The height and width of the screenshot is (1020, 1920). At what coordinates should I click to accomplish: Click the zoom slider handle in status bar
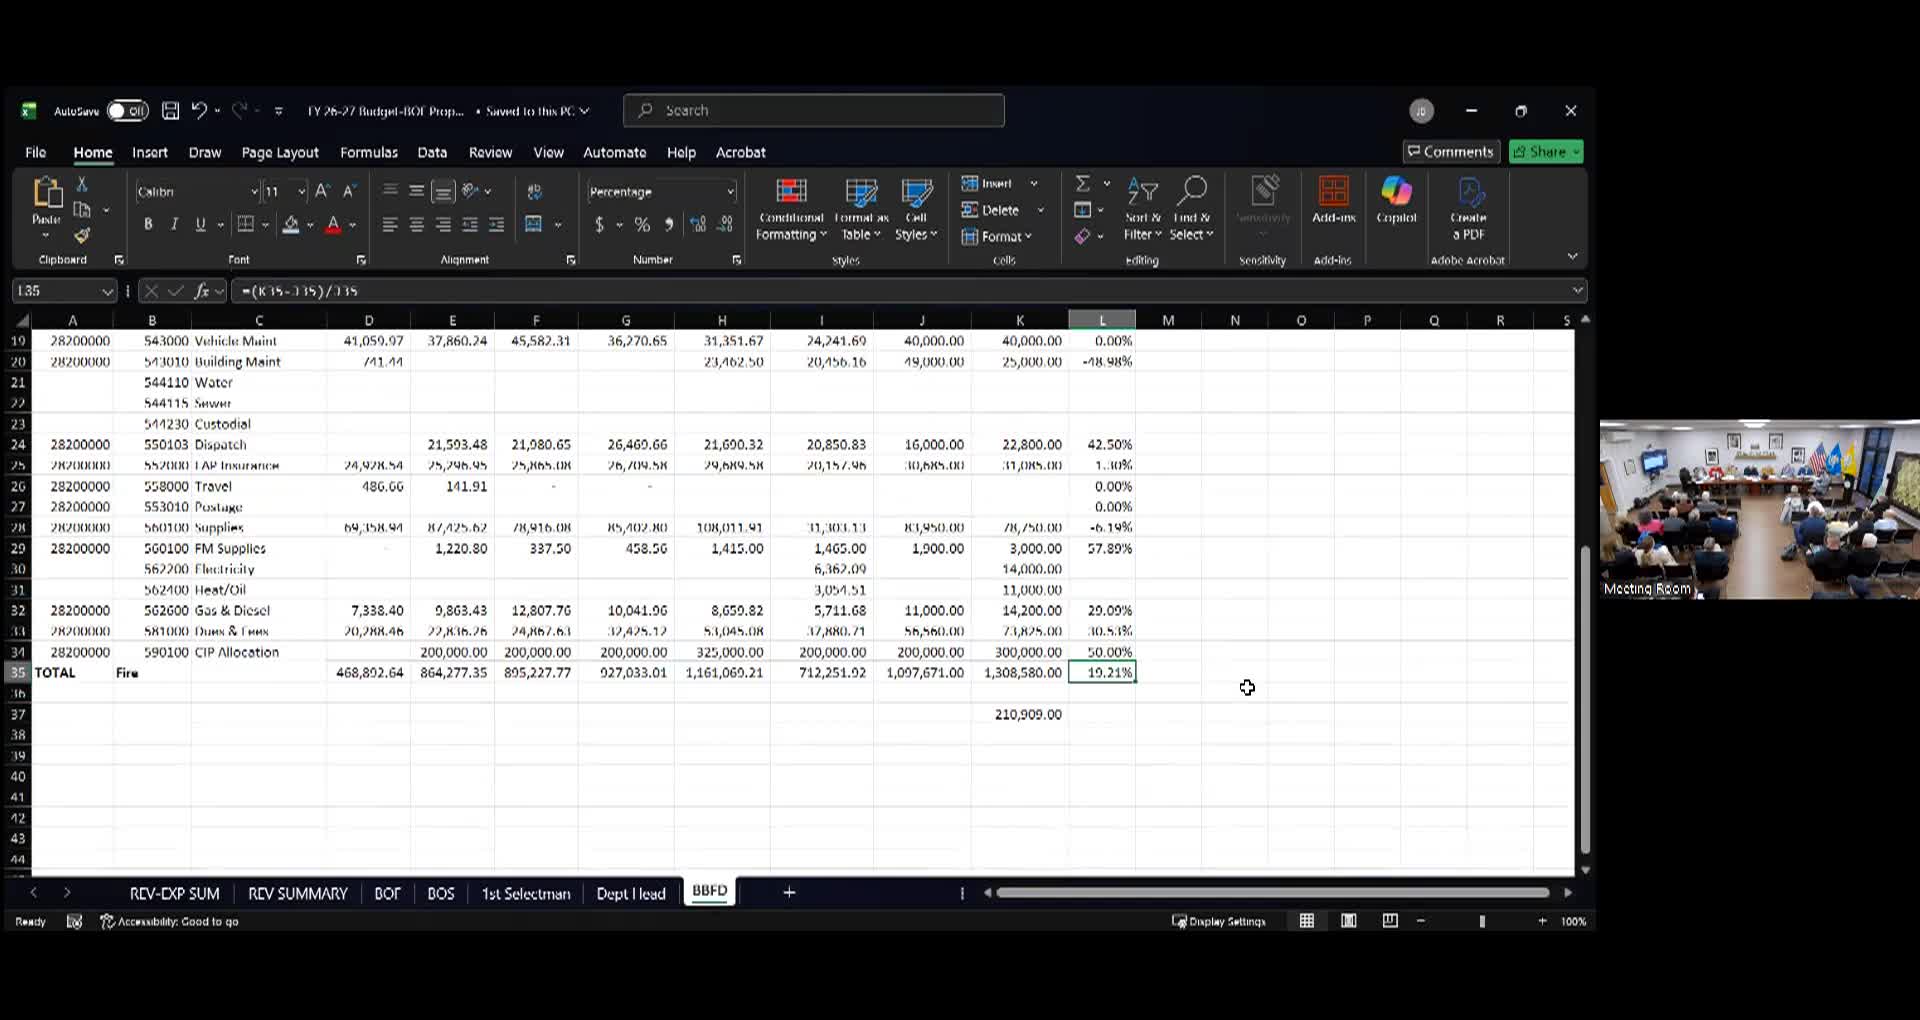[1481, 921]
